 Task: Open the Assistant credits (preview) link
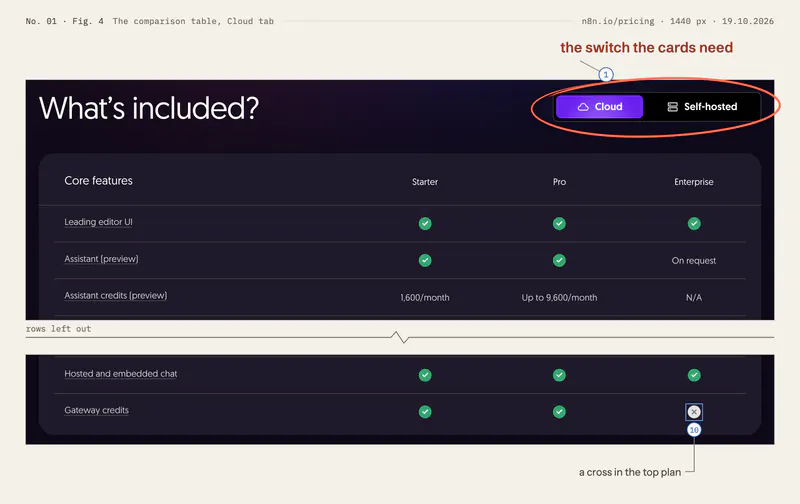(x=115, y=296)
